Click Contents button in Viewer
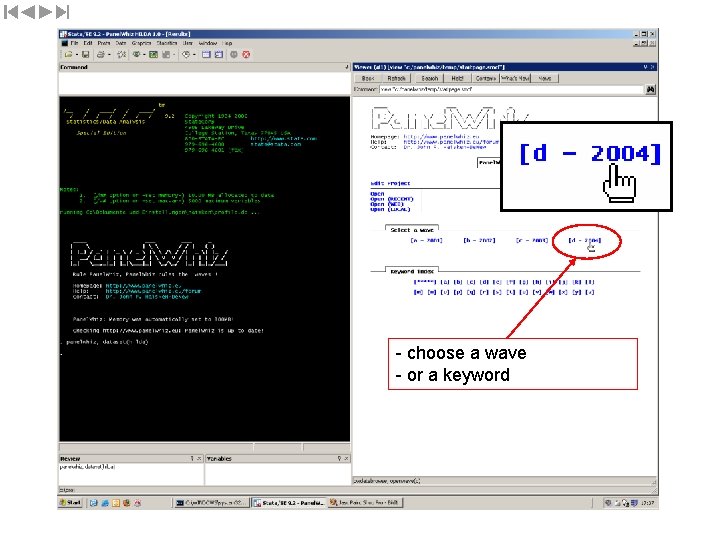The width and height of the screenshot is (720, 540). [485, 79]
